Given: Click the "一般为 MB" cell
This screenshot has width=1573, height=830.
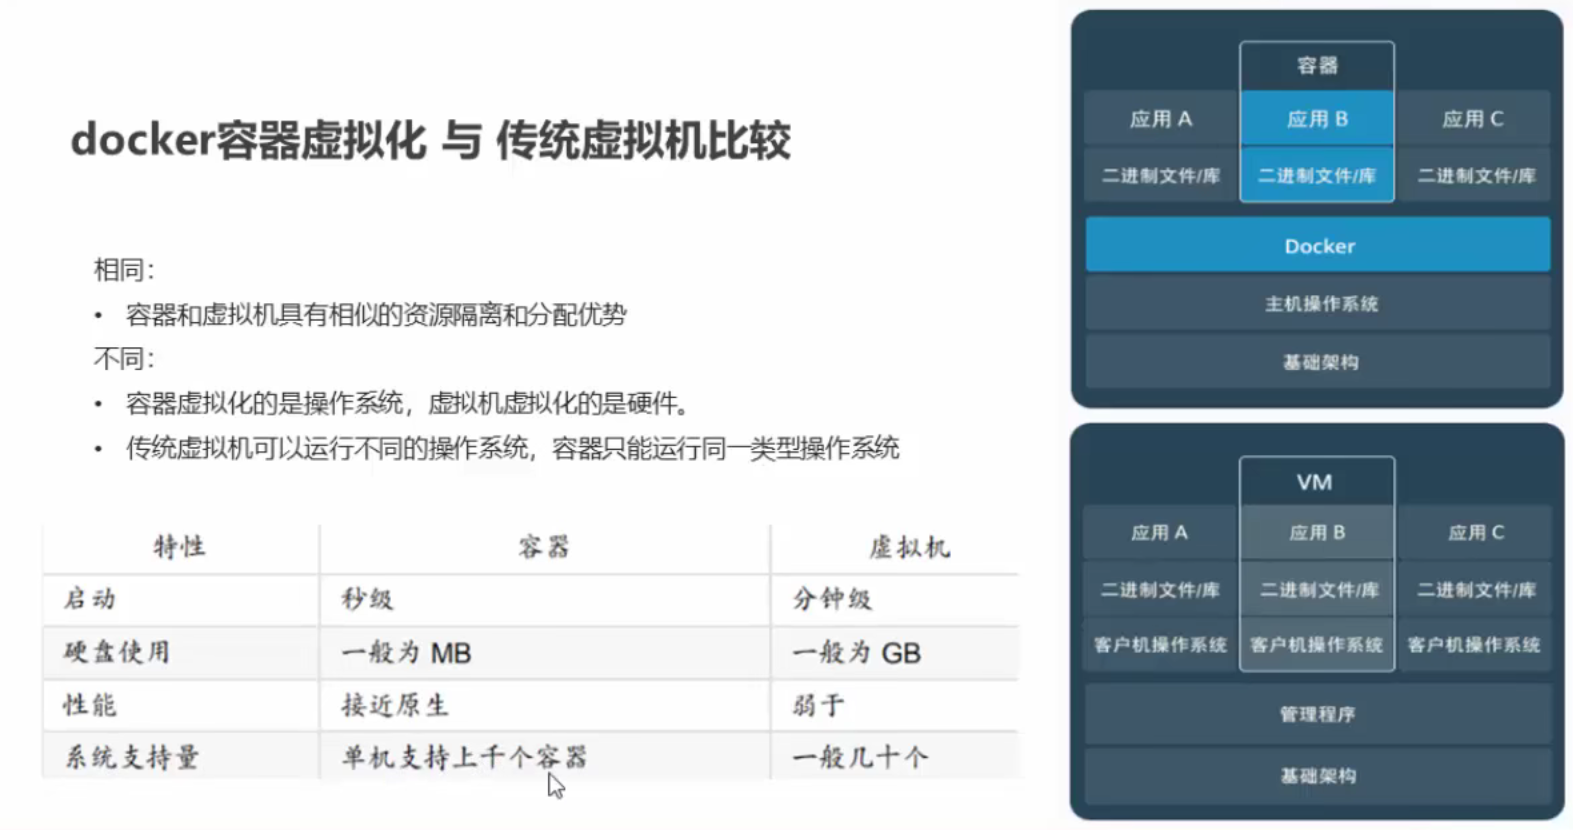Looking at the screenshot, I should (406, 653).
